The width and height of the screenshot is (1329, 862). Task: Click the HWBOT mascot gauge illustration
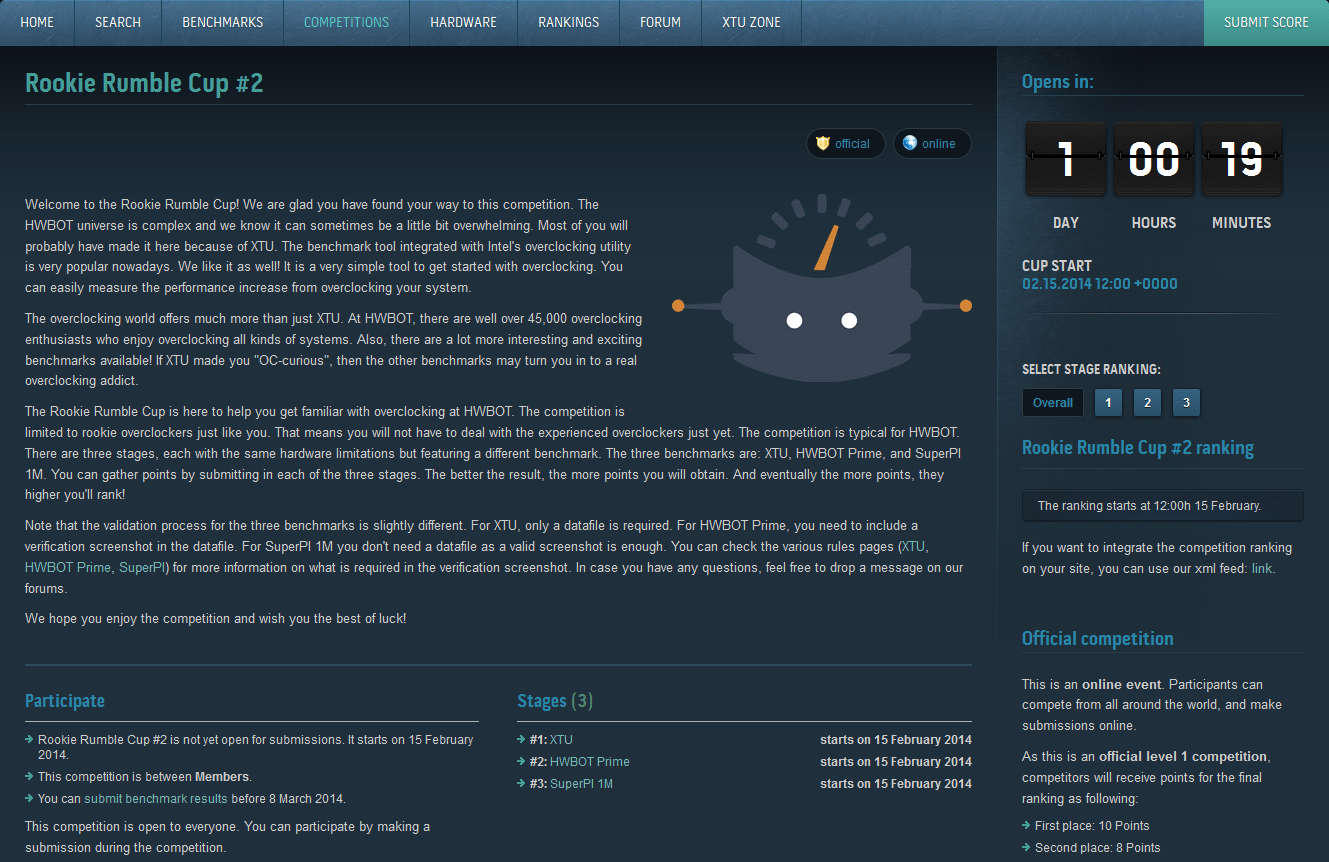point(821,289)
